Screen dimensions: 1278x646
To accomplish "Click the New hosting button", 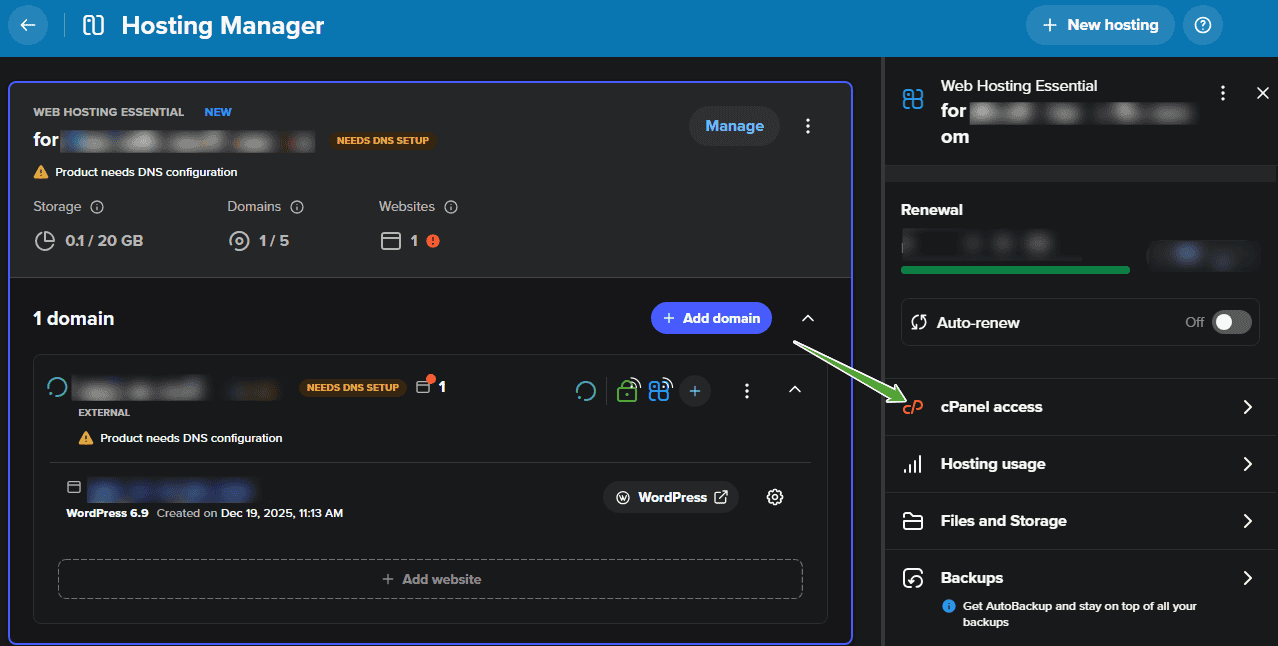I will tap(1100, 25).
